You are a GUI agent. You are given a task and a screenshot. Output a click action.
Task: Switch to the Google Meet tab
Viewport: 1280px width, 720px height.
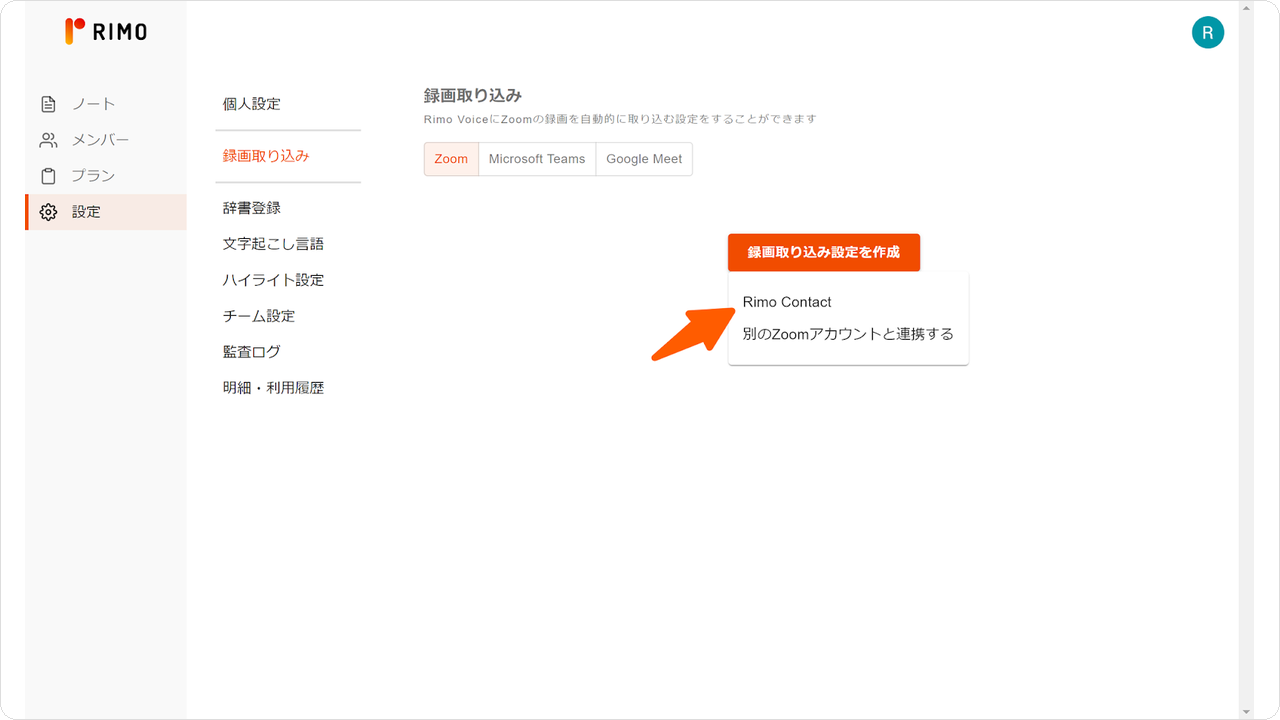point(644,159)
